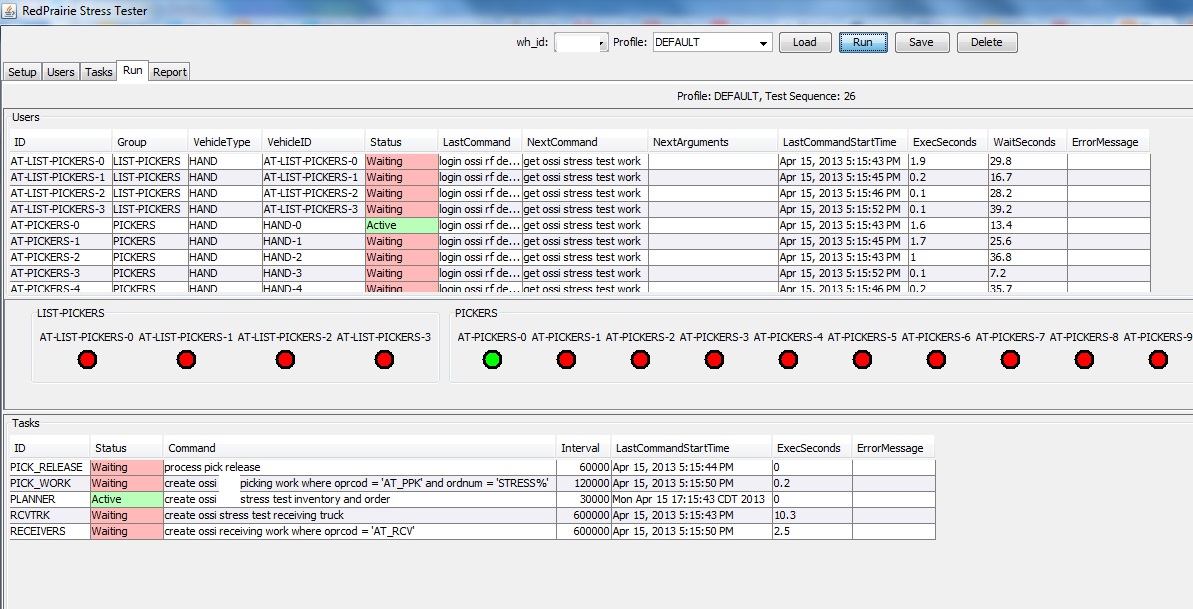This screenshot has height=609, width=1193.
Task: Switch to the Report tab
Action: coord(169,71)
